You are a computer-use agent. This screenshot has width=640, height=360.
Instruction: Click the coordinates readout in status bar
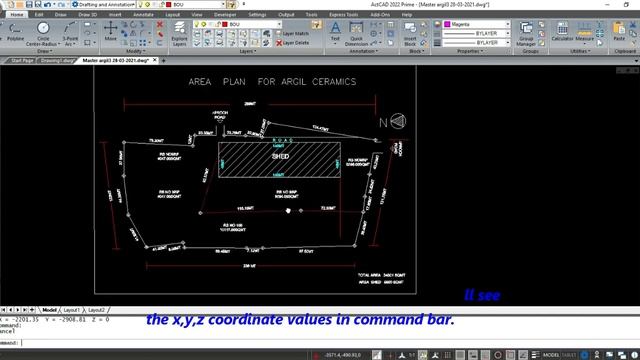[x=342, y=355]
